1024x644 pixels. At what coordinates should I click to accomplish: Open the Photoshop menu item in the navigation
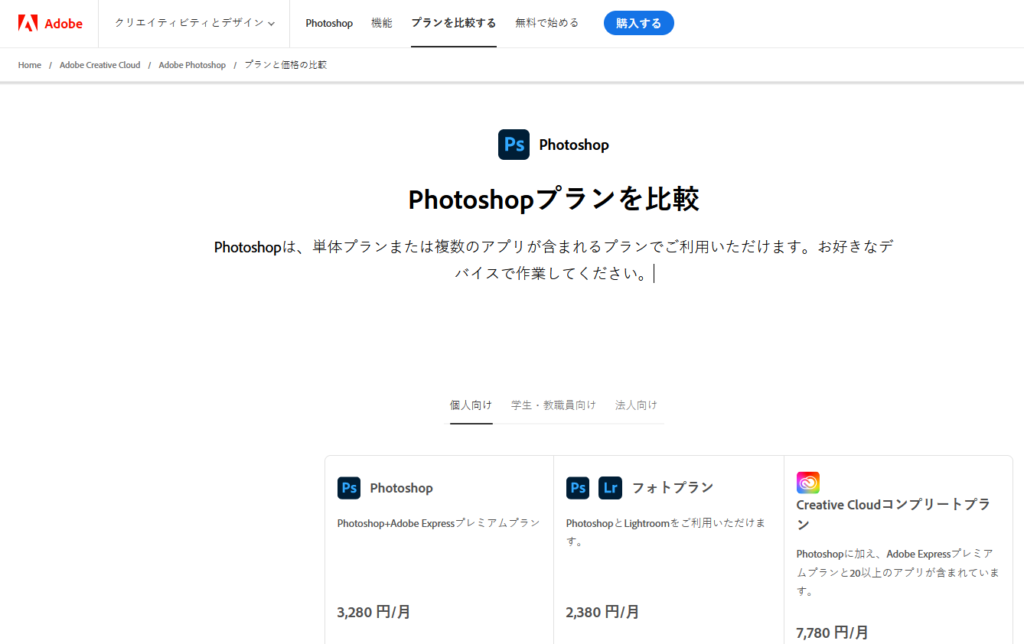coord(329,22)
